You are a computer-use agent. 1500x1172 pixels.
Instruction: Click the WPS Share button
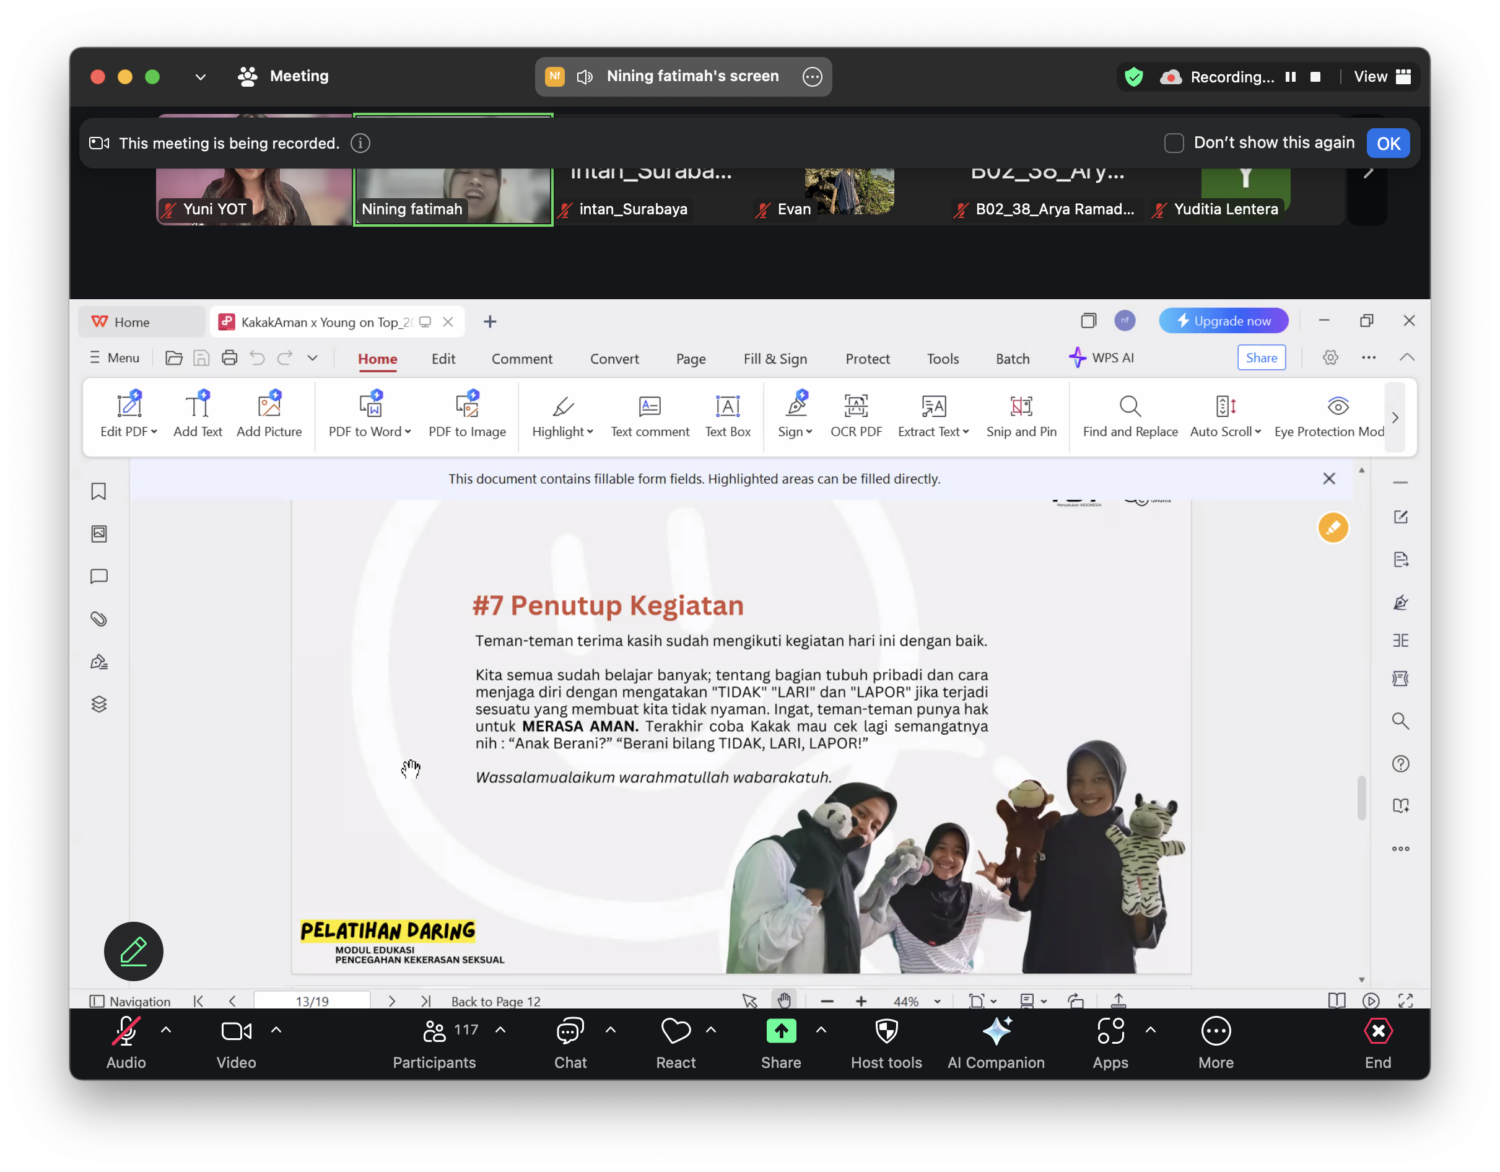click(1261, 358)
